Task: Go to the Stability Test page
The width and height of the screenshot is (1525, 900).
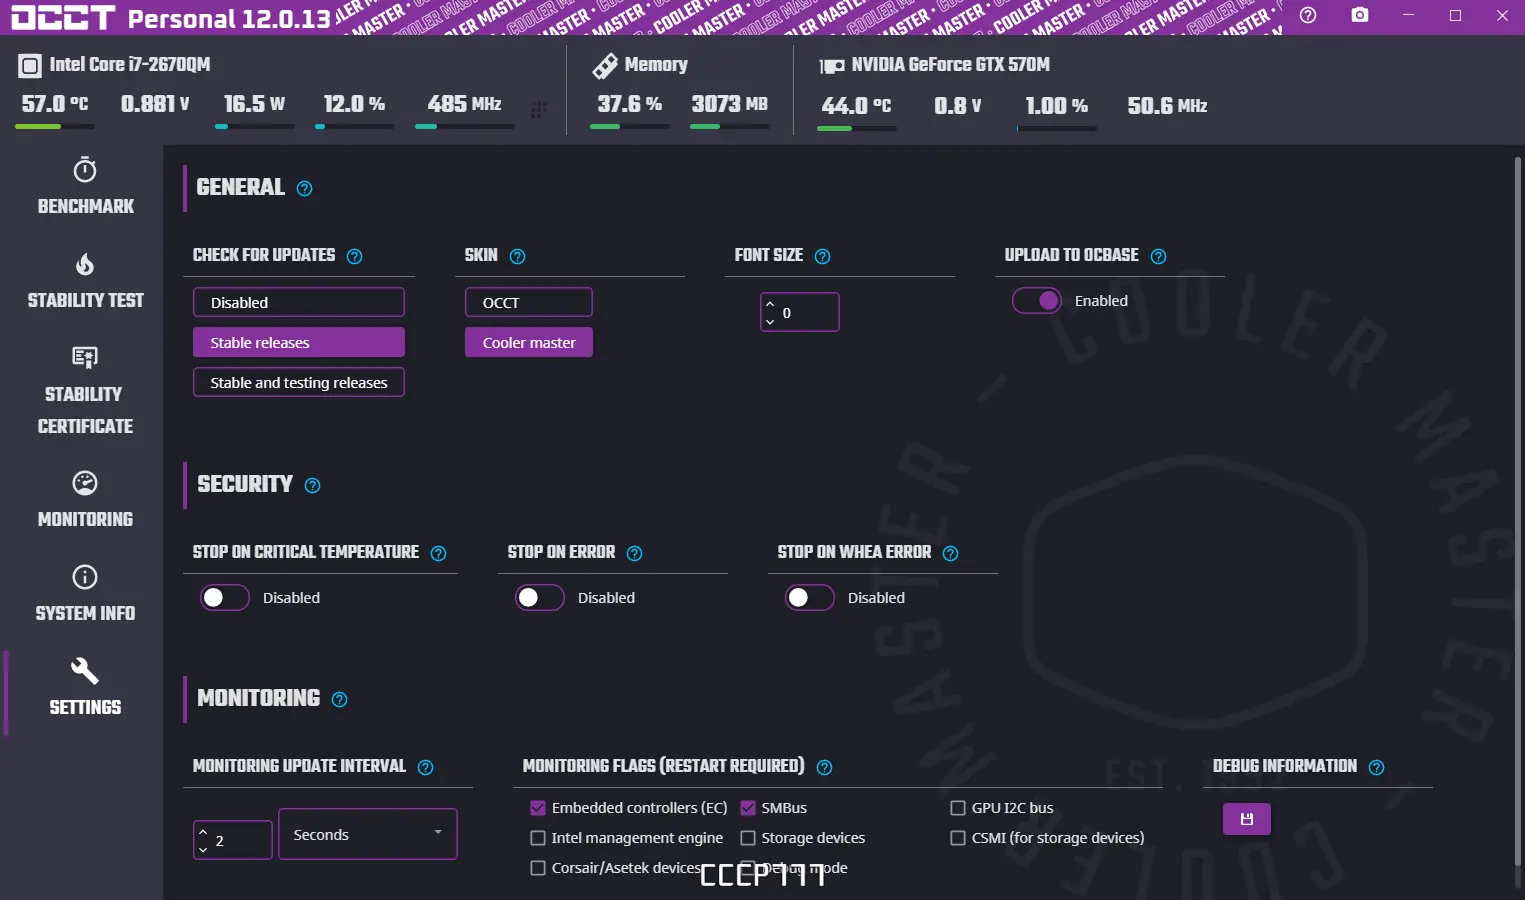Action: [x=85, y=280]
